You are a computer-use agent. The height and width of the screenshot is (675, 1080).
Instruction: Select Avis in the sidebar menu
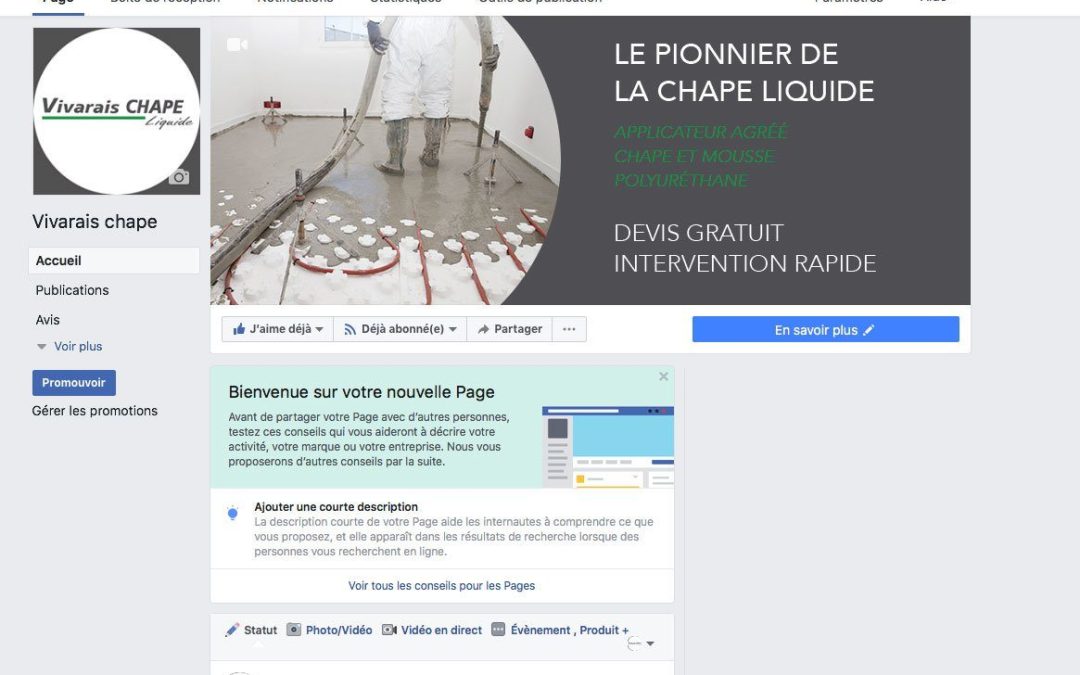[x=48, y=320]
